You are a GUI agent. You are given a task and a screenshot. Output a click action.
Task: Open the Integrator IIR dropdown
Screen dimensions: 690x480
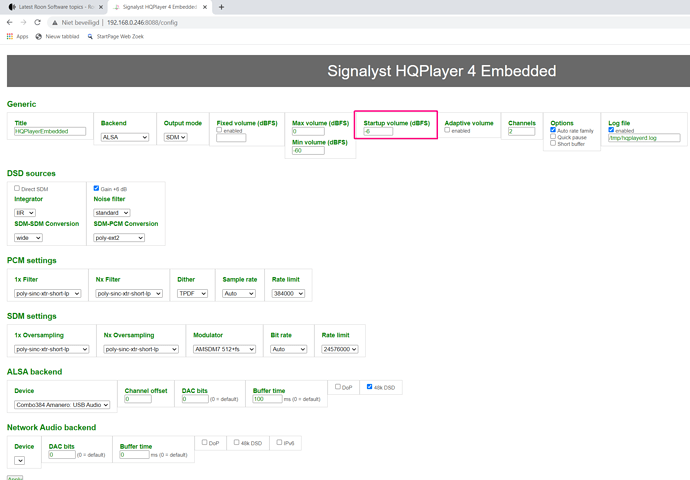(x=25, y=213)
